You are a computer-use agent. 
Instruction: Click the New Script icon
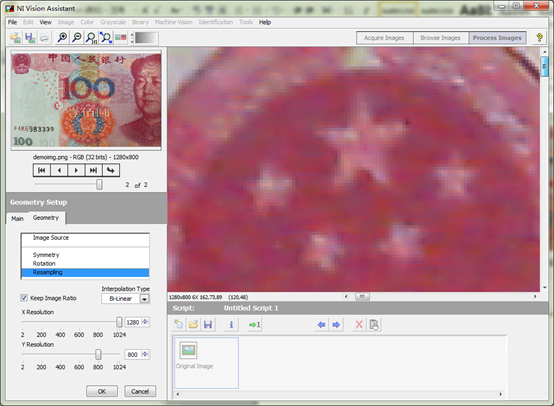(179, 324)
